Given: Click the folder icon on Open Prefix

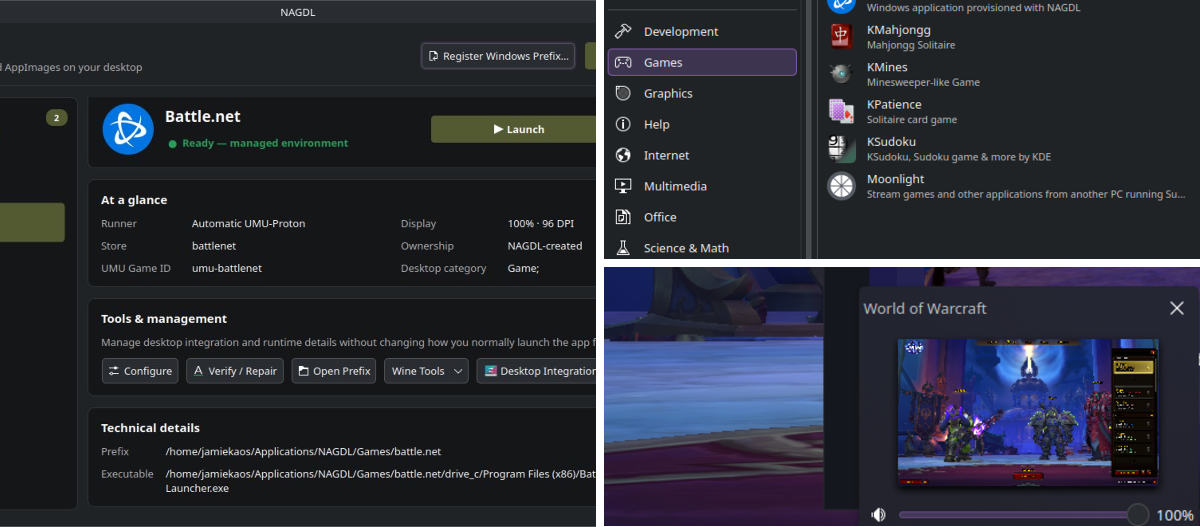Looking at the screenshot, I should tap(304, 371).
